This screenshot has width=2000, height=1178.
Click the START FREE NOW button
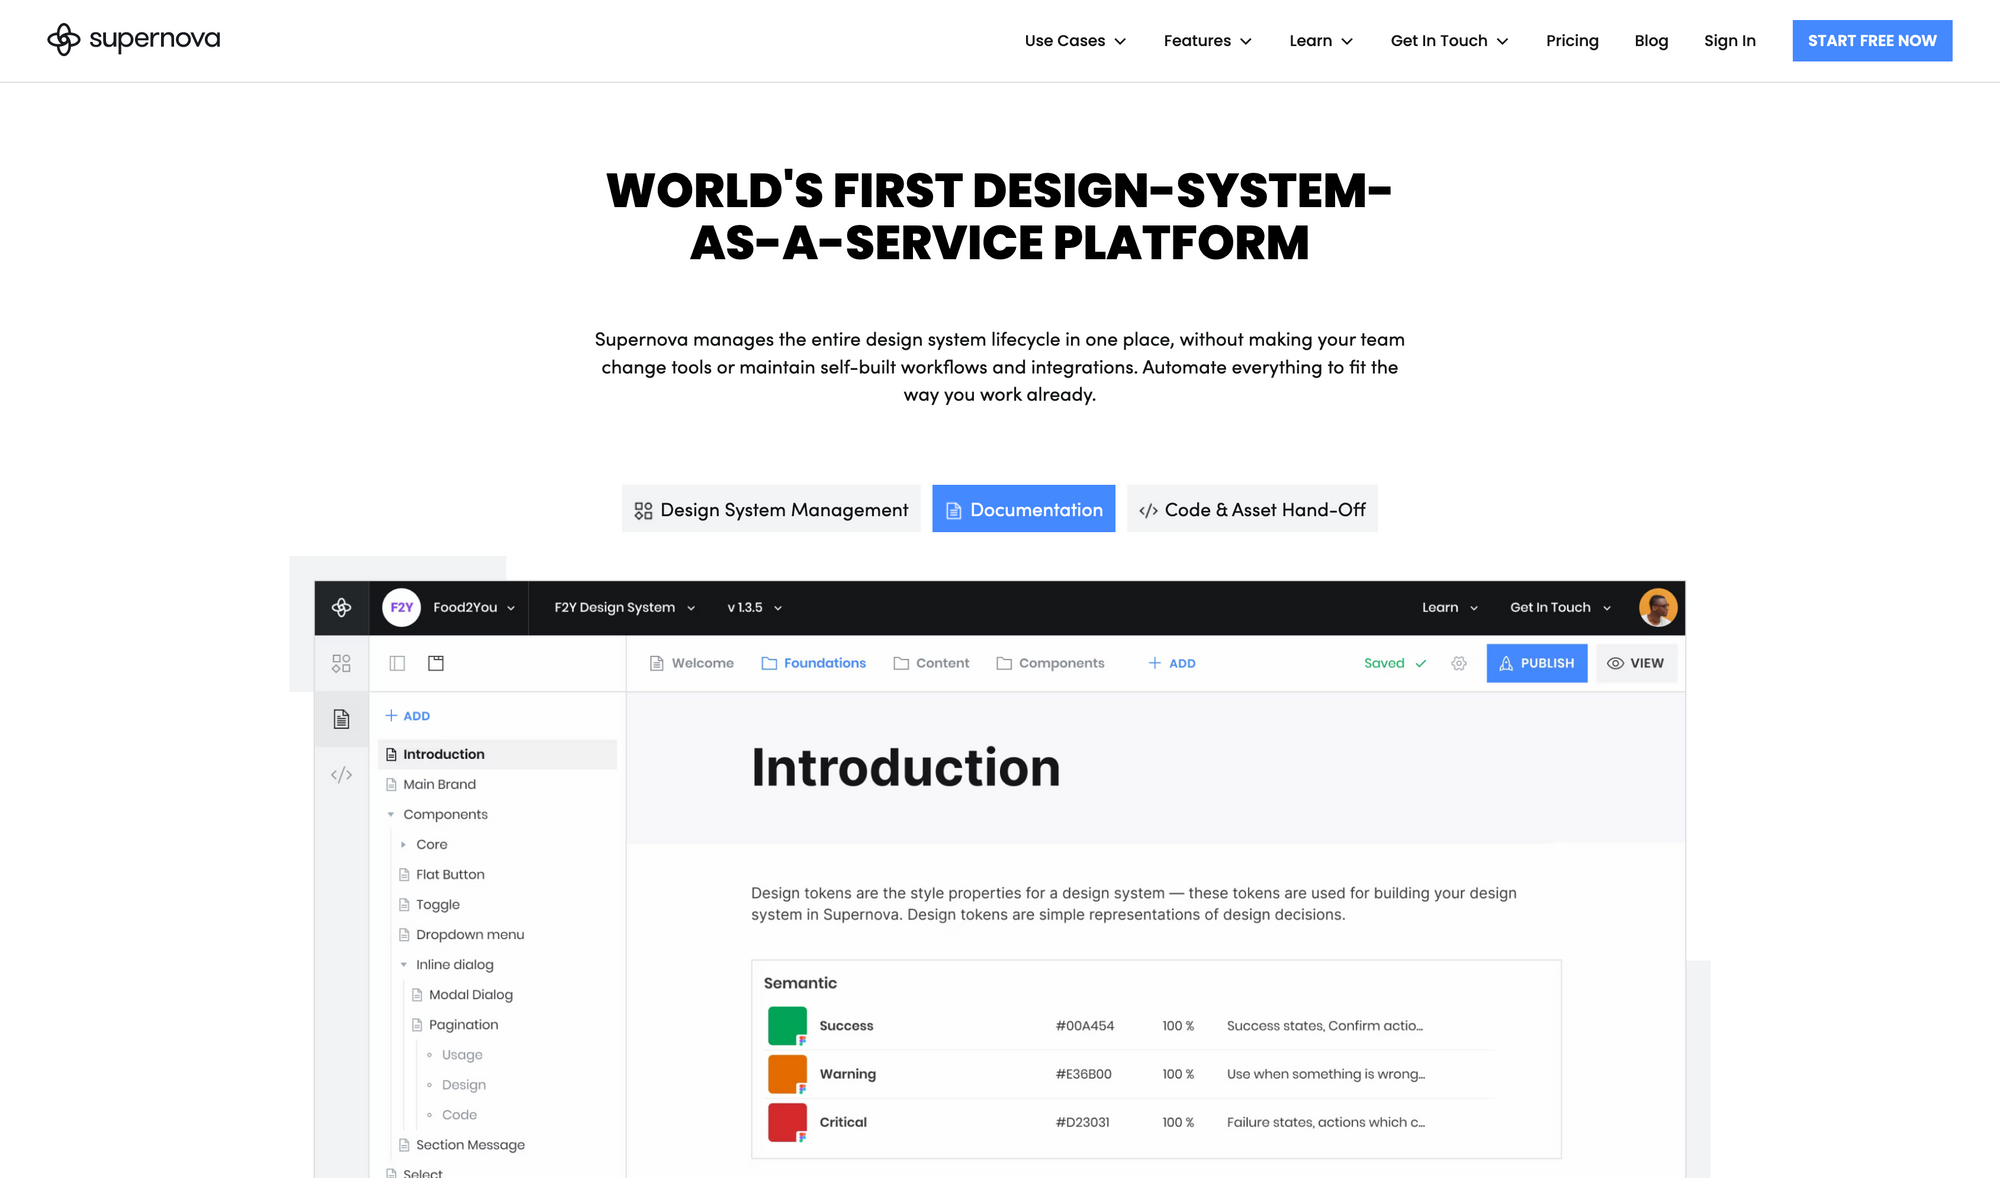tap(1872, 41)
